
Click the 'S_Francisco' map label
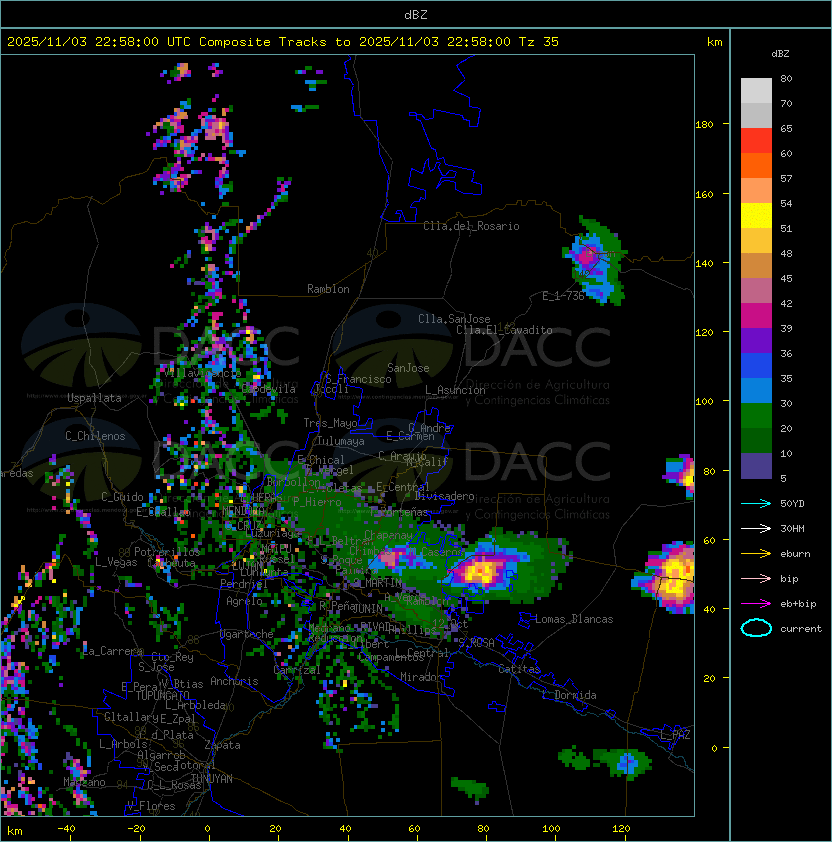[358, 379]
